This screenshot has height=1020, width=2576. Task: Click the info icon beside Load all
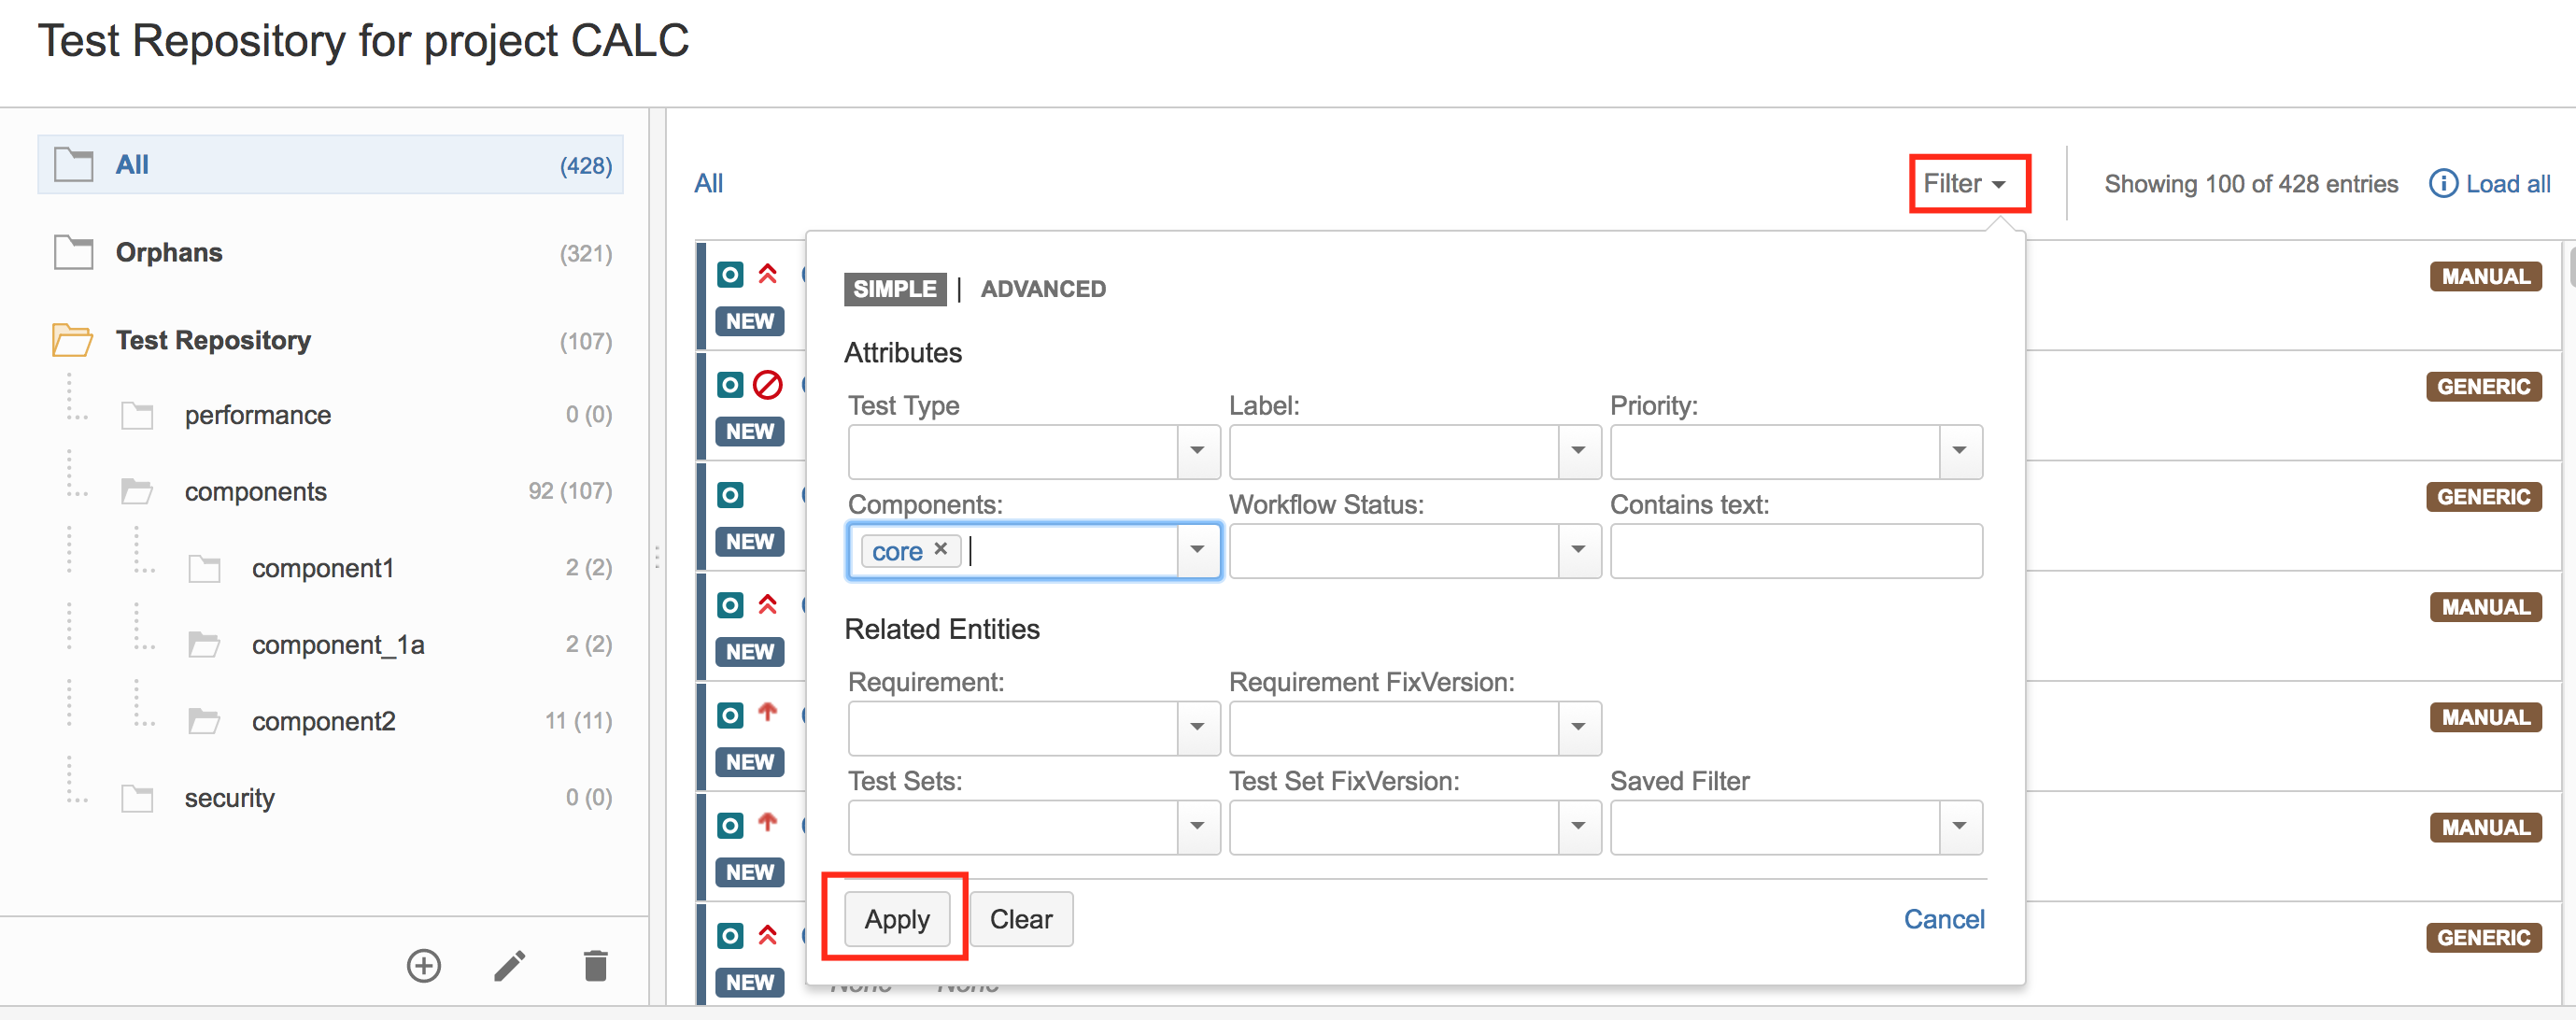pyautogui.click(x=2442, y=184)
